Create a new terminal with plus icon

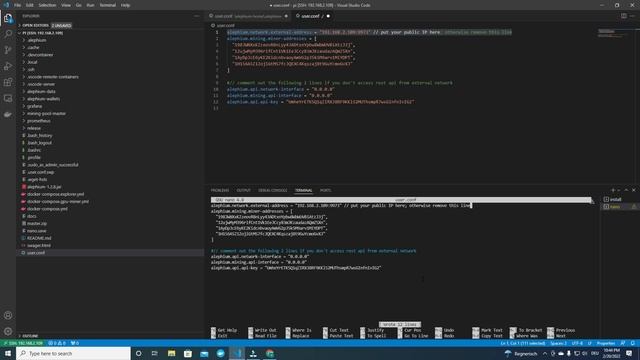pyautogui.click(x=613, y=190)
